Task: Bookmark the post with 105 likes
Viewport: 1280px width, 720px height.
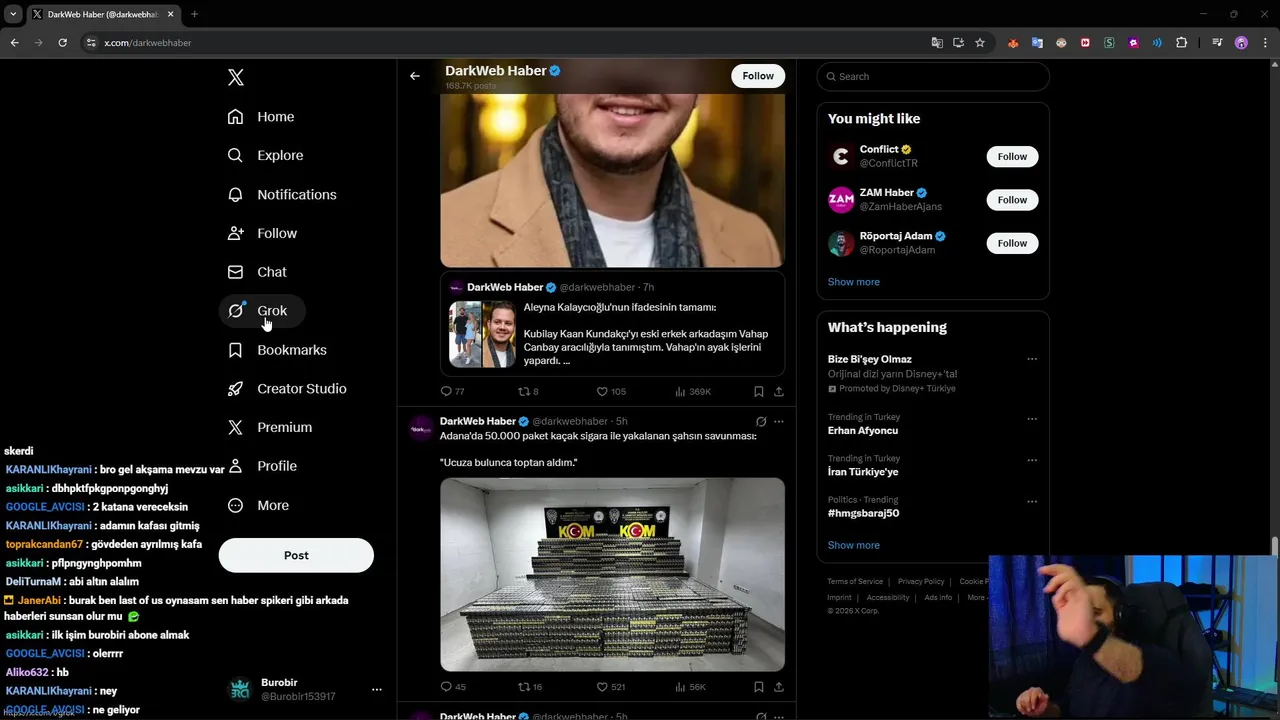Action: tap(759, 392)
